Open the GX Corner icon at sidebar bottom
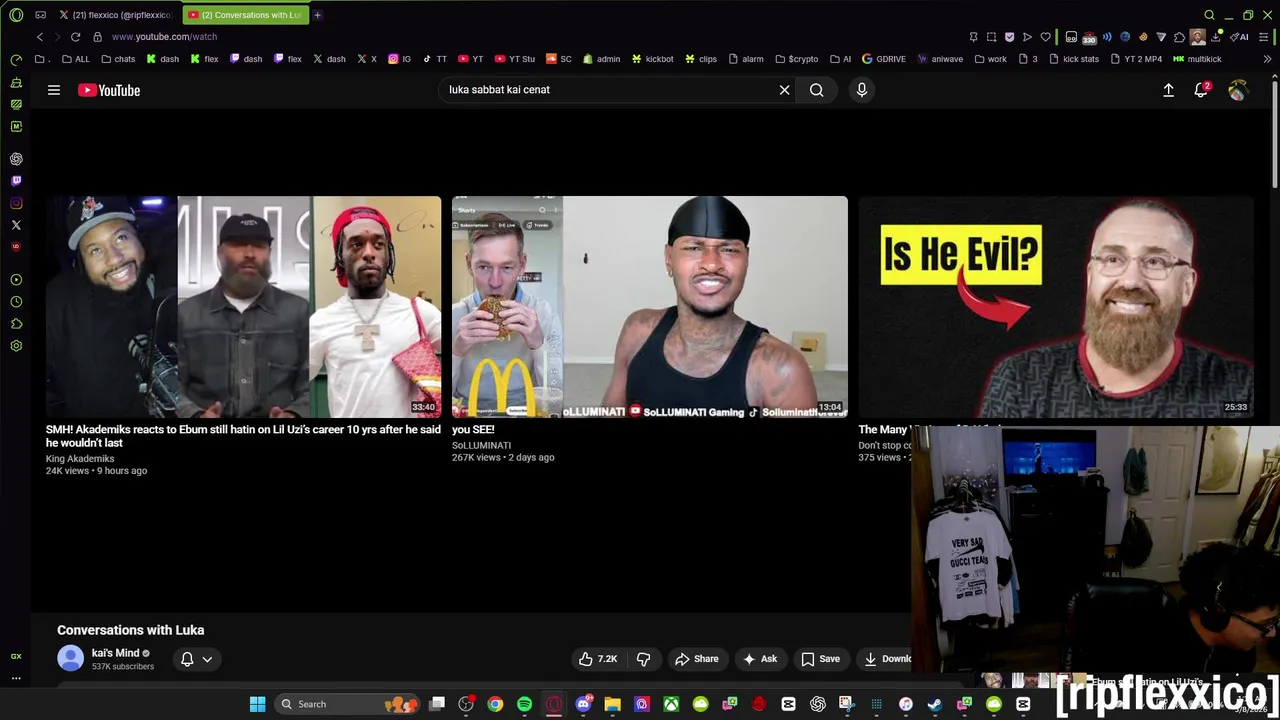This screenshot has height=720, width=1280. click(16, 656)
